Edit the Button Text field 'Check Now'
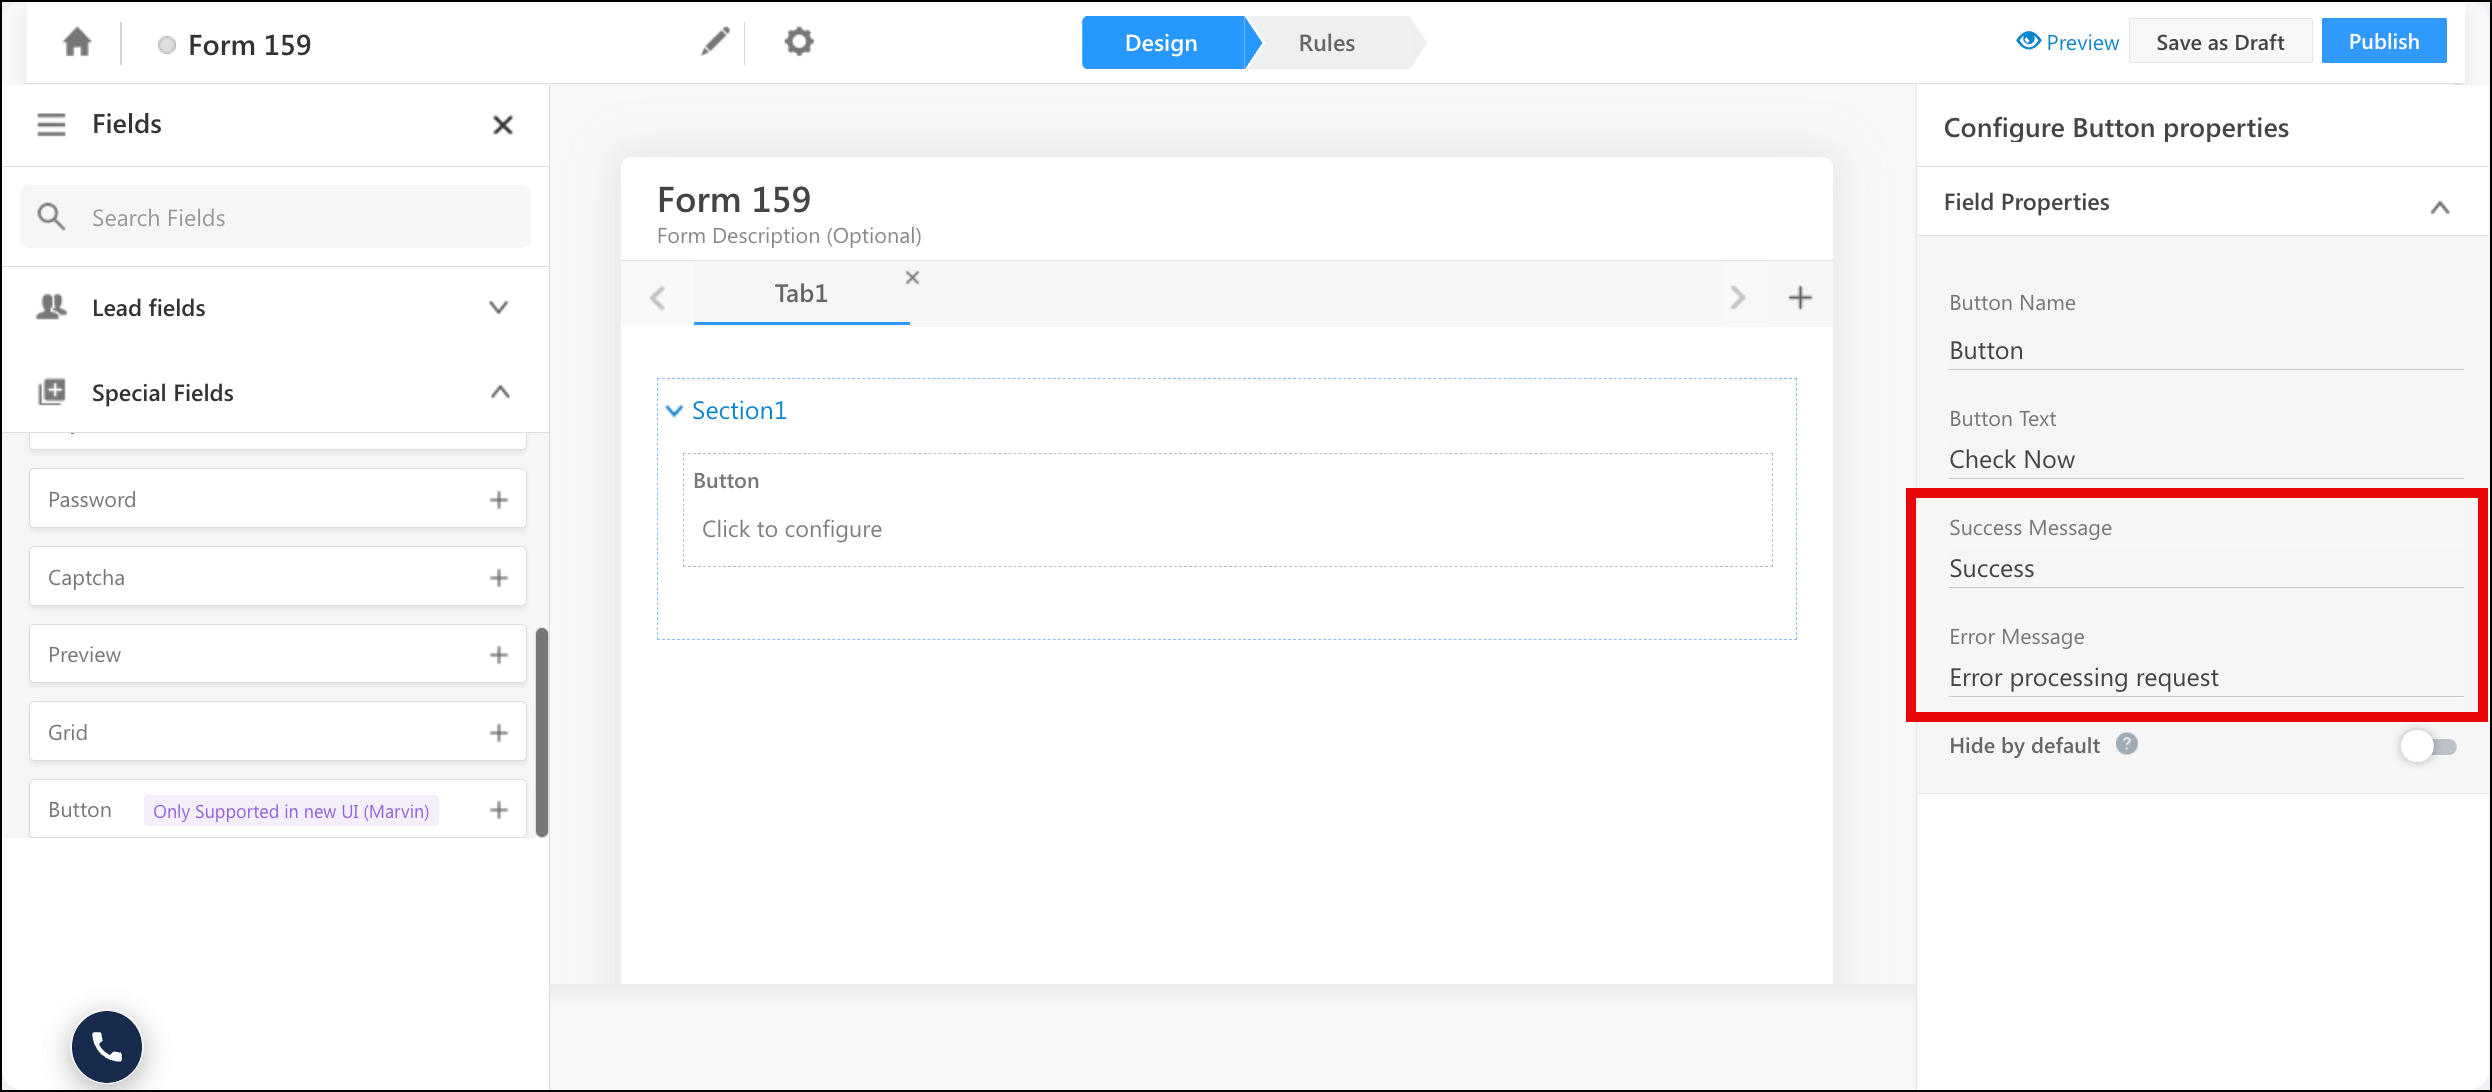Viewport: 2492px width, 1092px height. click(x=2205, y=459)
